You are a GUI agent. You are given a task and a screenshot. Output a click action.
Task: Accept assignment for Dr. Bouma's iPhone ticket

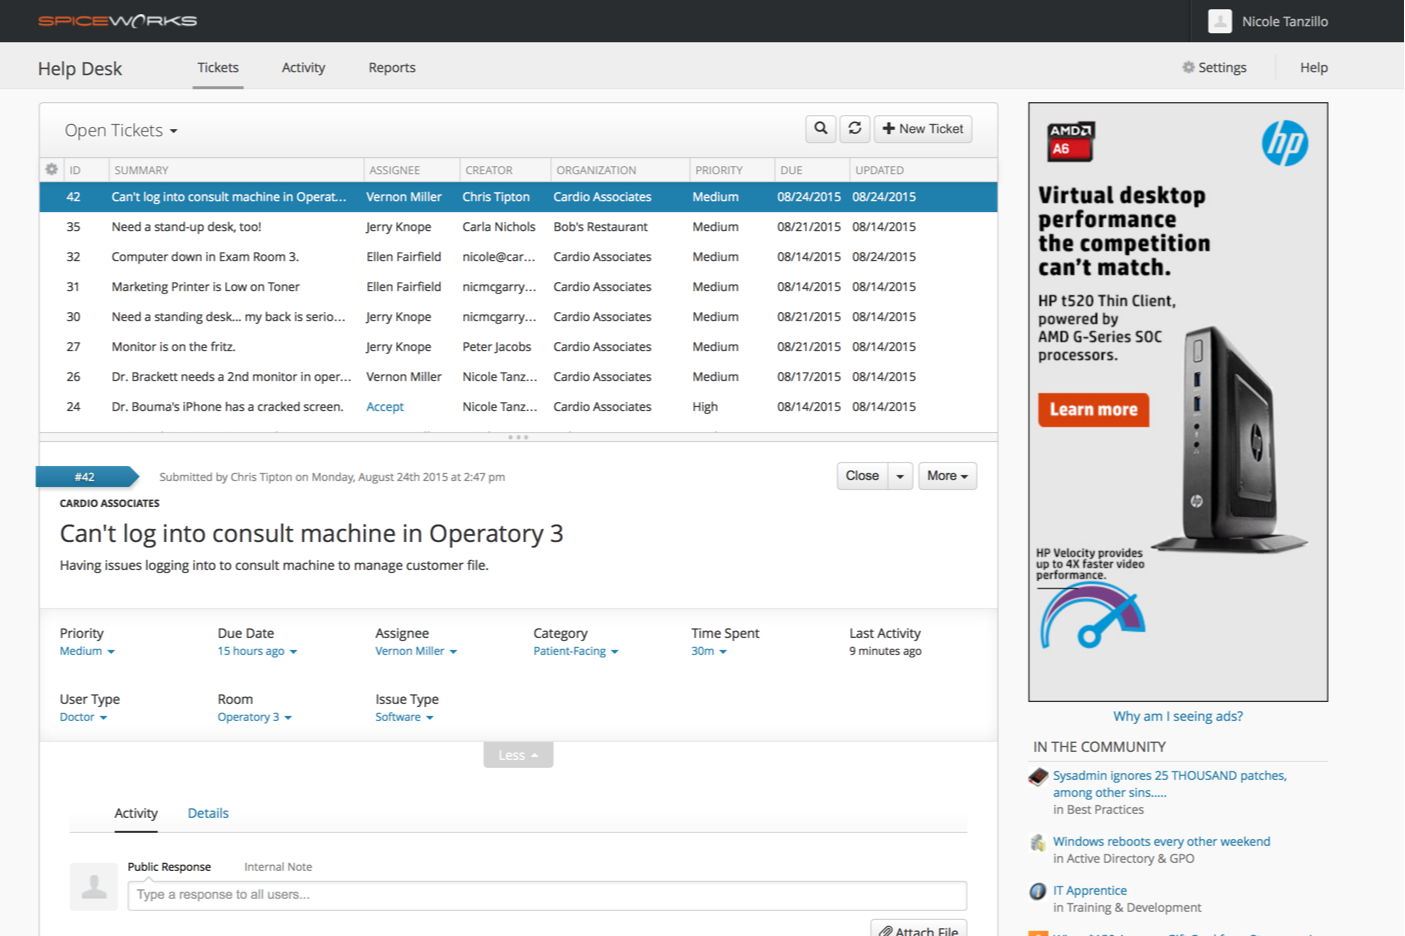click(x=385, y=407)
